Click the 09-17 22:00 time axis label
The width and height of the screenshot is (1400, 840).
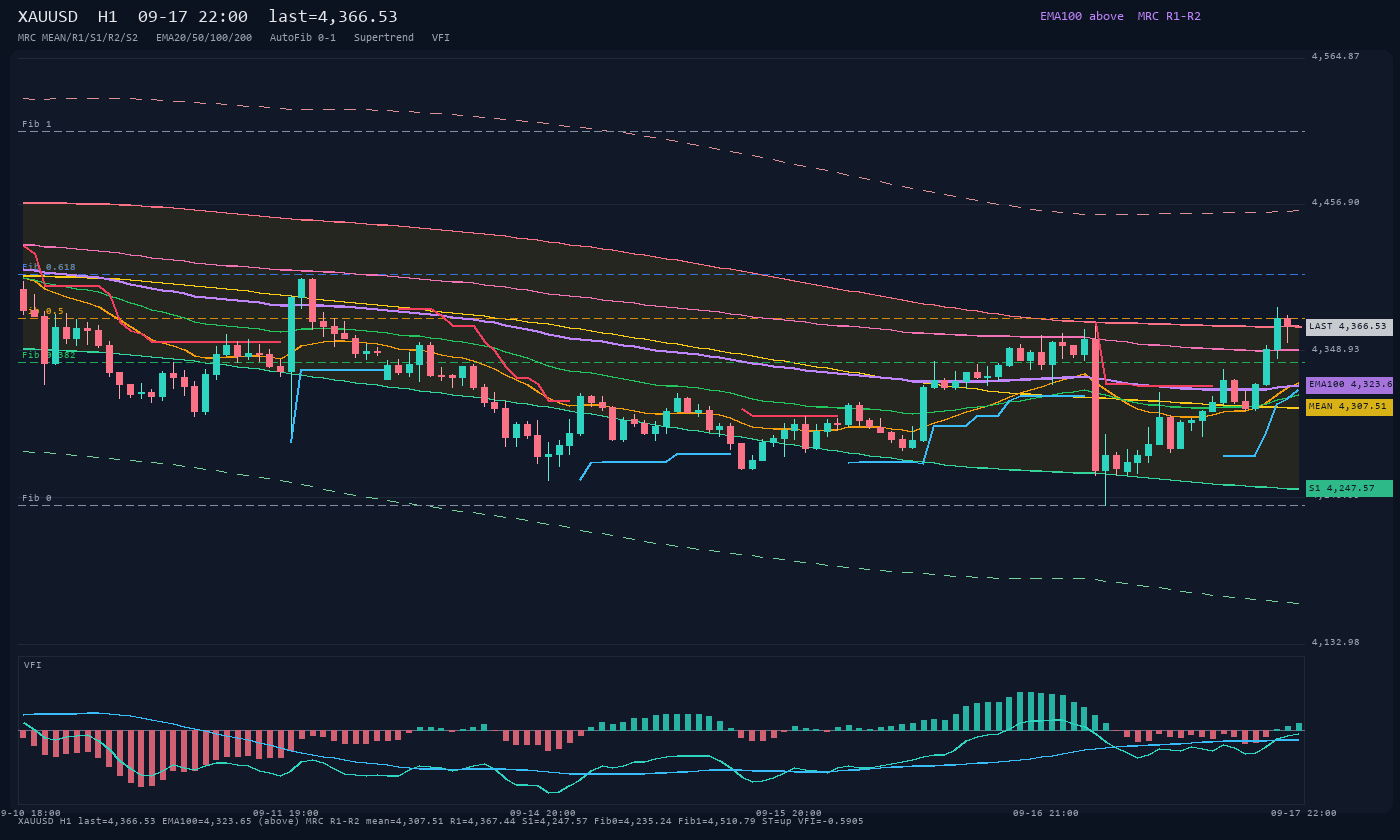click(x=1304, y=813)
